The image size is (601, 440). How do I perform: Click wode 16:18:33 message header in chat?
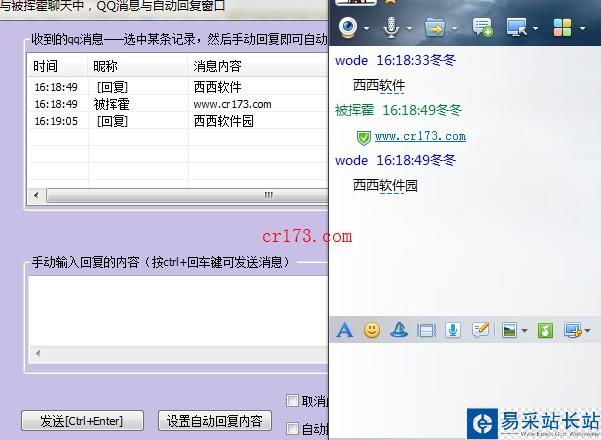395,60
